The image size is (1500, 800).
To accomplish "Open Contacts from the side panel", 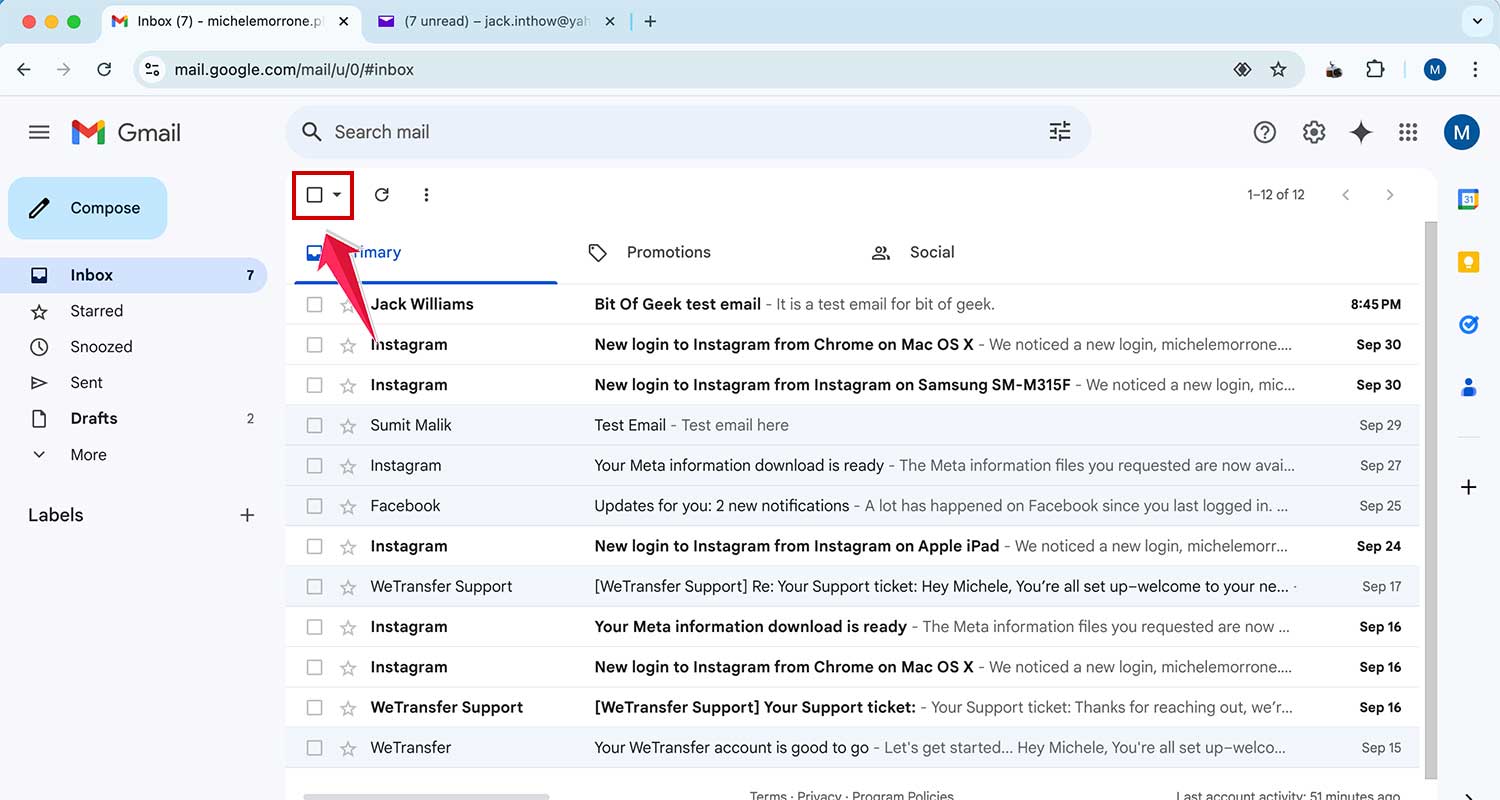I will 1468,387.
